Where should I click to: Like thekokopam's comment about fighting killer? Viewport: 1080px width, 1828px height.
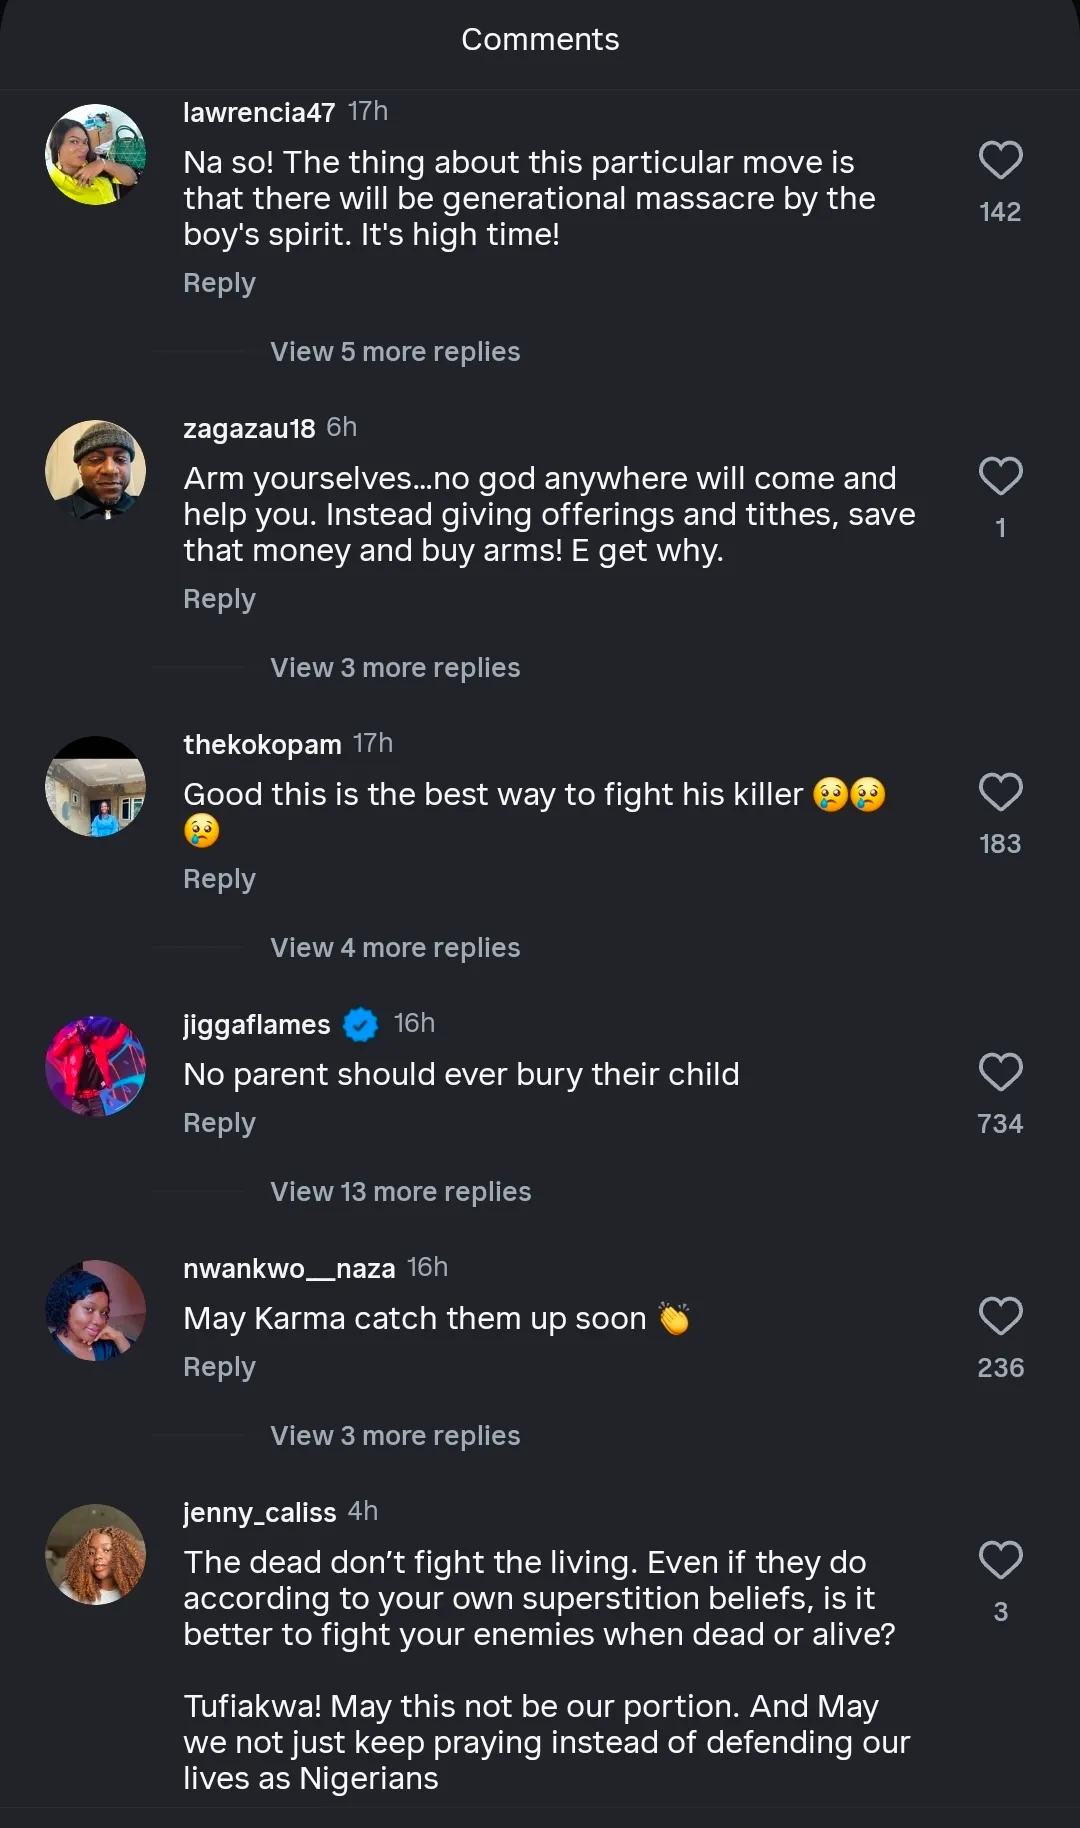point(1000,793)
